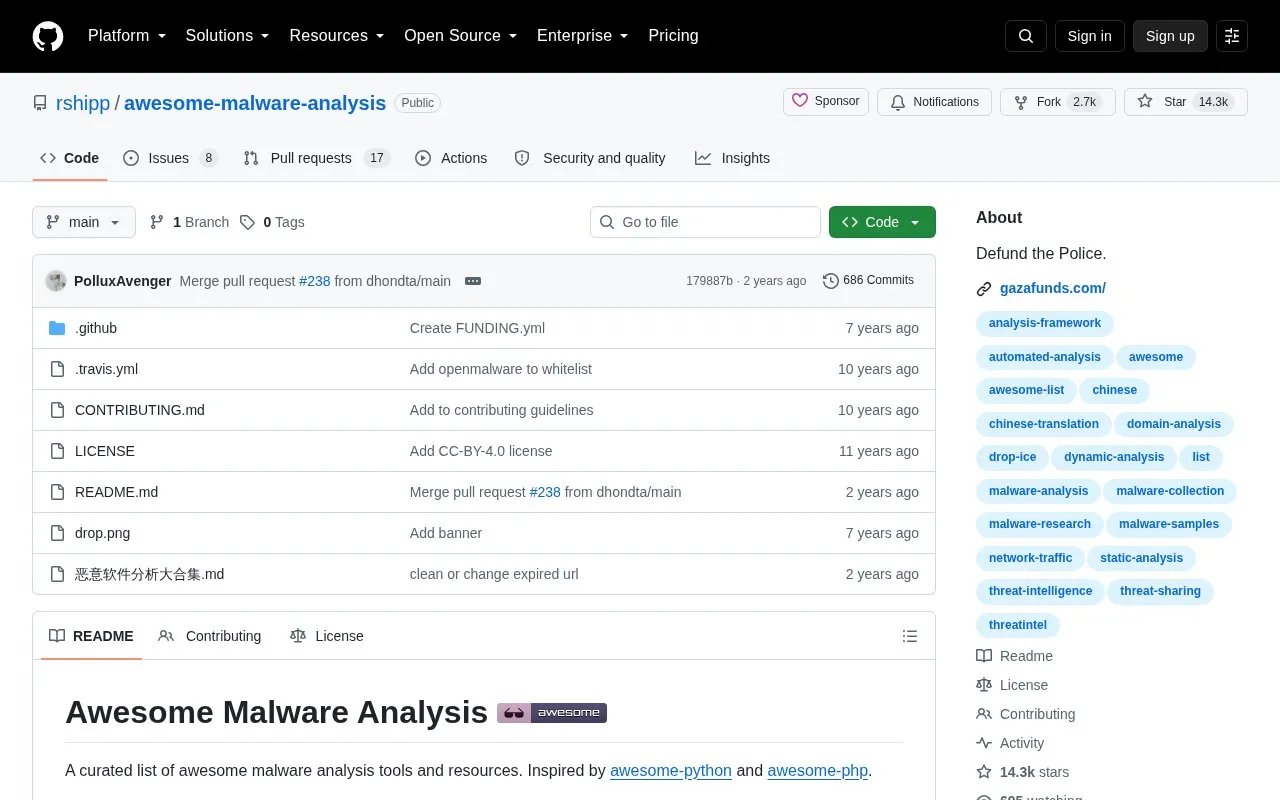Star the repository
The image size is (1280, 800).
coord(1186,102)
